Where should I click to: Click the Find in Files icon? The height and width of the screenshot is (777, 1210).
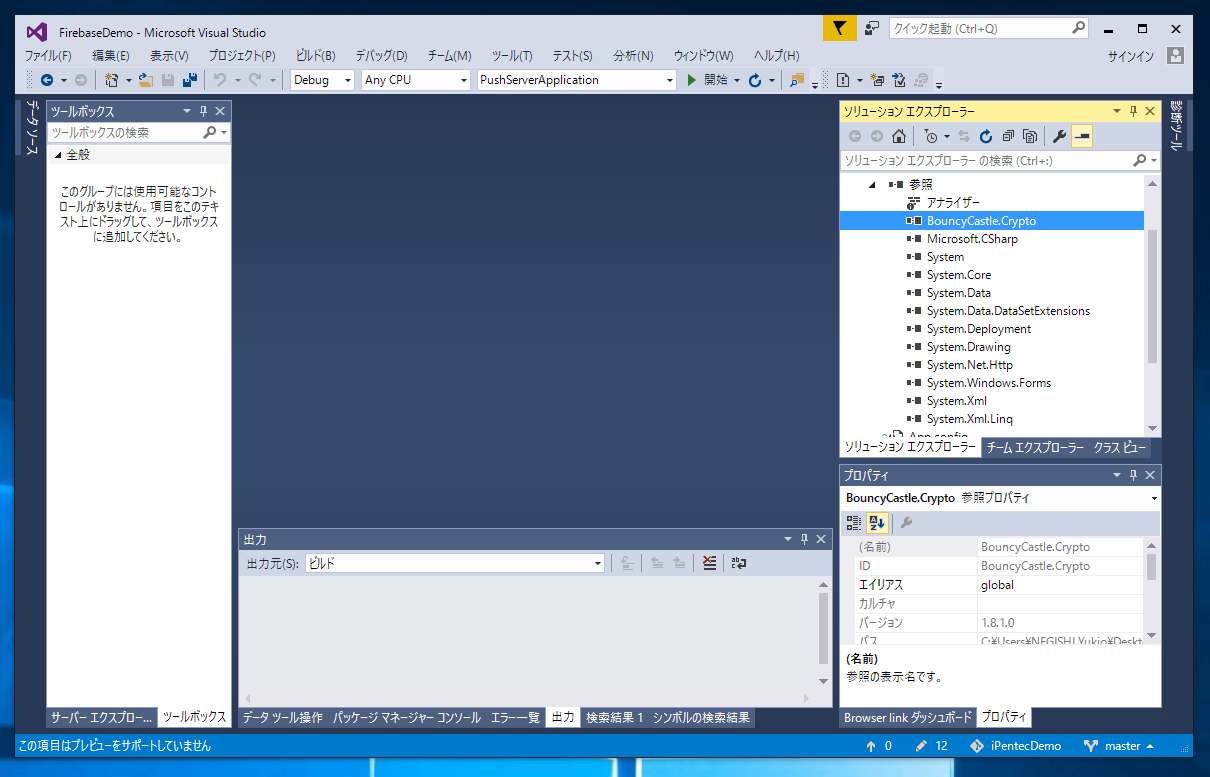point(797,80)
